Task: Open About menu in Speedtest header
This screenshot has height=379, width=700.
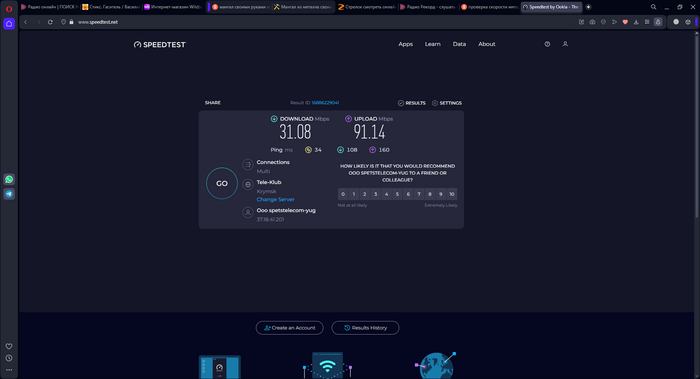Action: pos(487,44)
